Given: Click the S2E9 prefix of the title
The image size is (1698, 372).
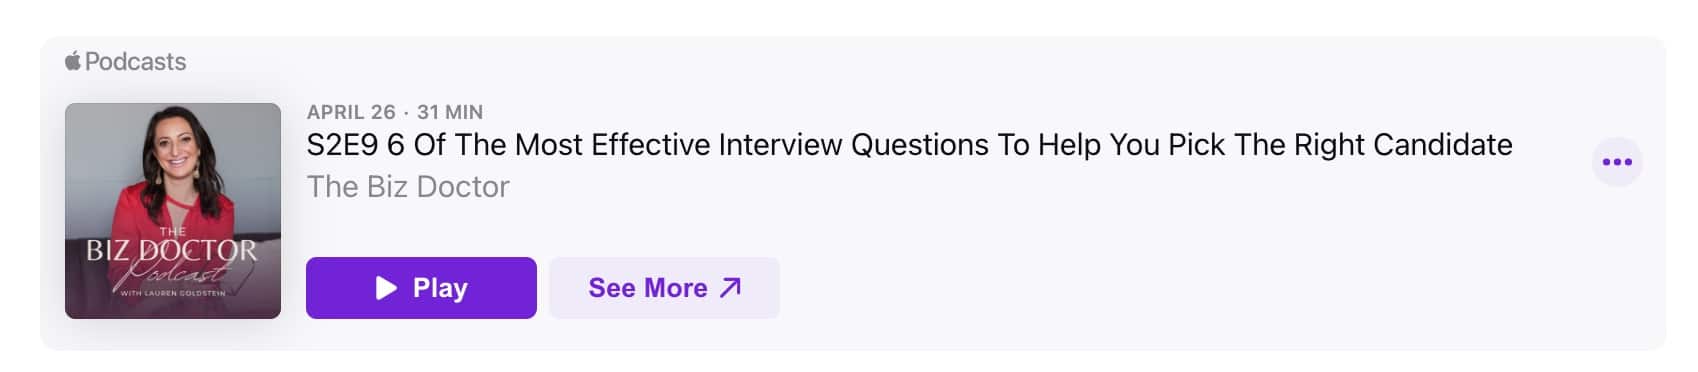Looking at the screenshot, I should 342,145.
